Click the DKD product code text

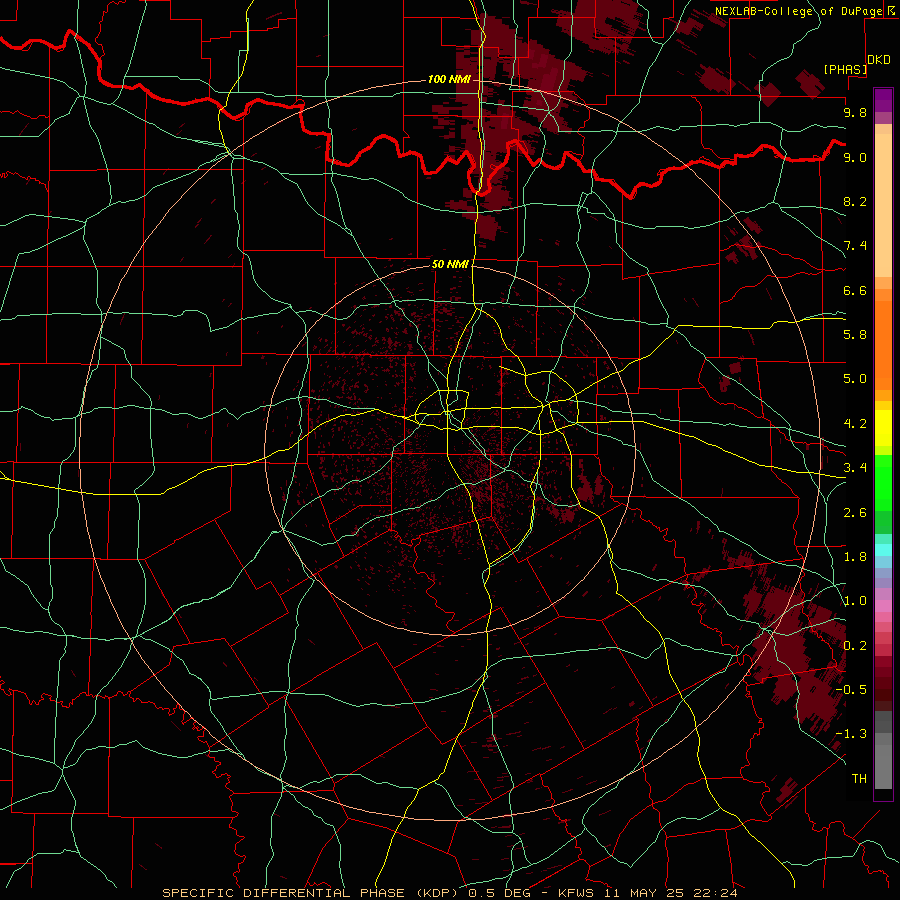[879, 60]
